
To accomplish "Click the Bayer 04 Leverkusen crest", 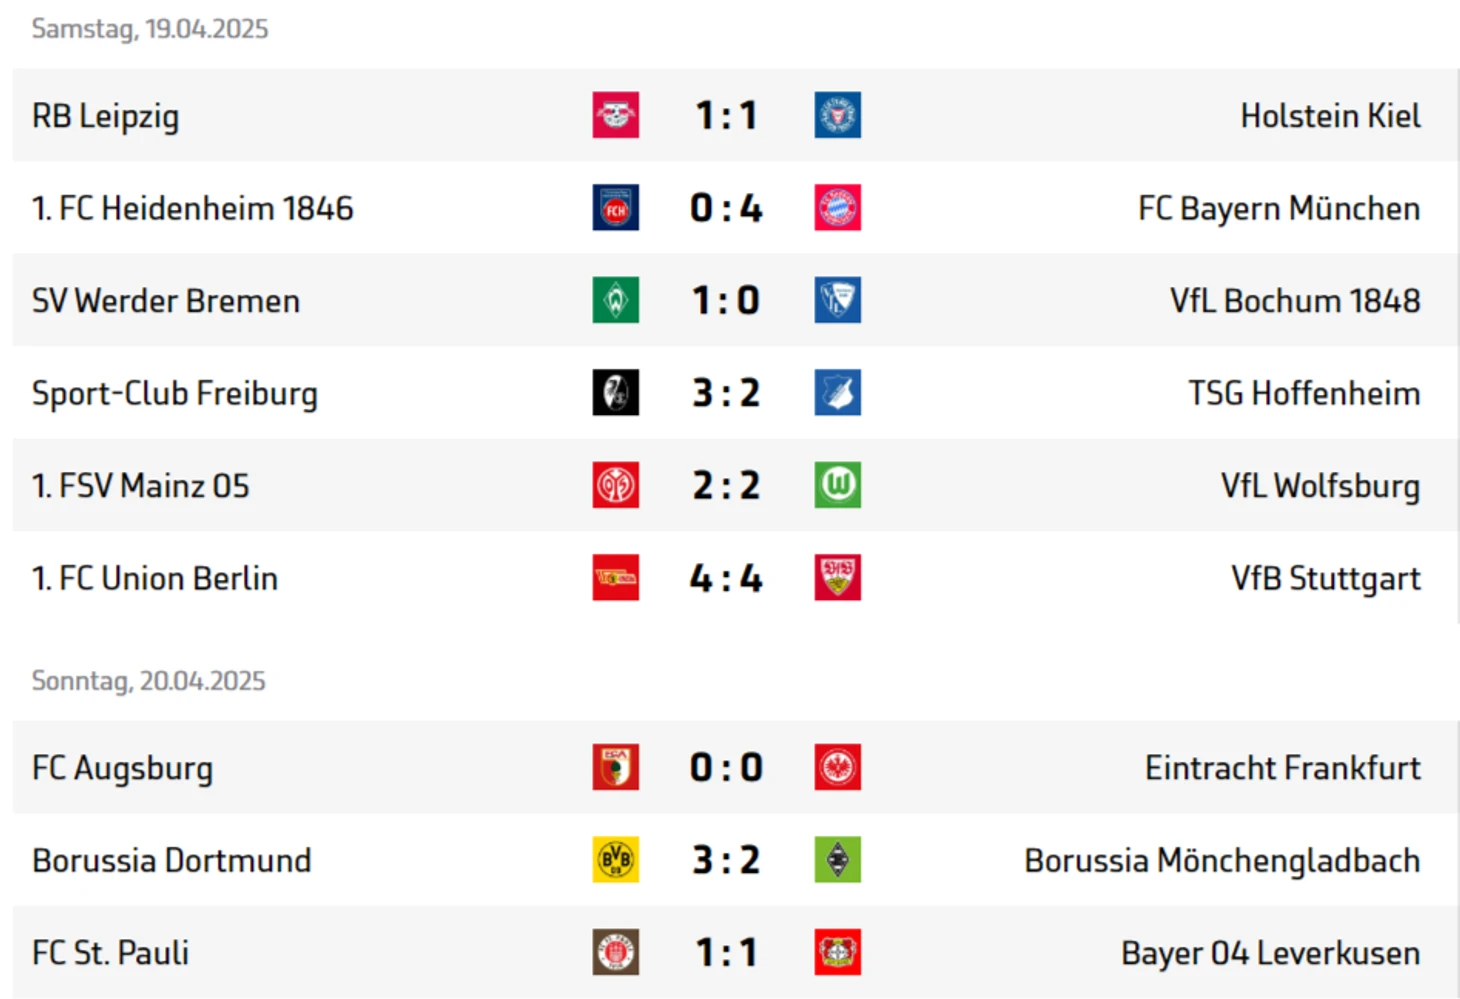I will tap(837, 952).
